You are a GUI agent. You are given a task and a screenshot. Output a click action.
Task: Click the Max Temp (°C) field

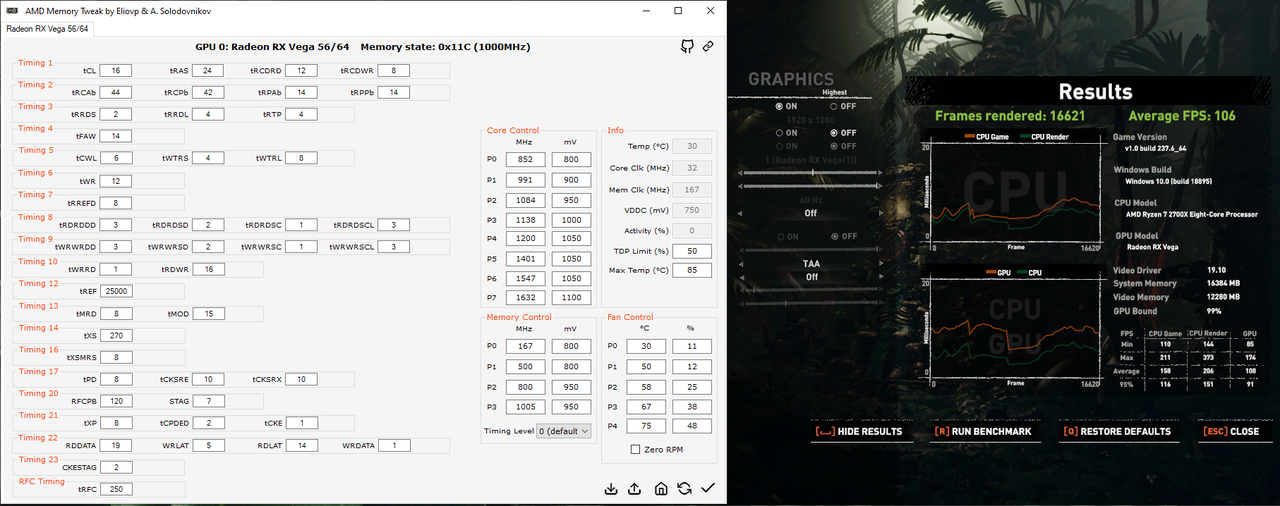tap(692, 270)
